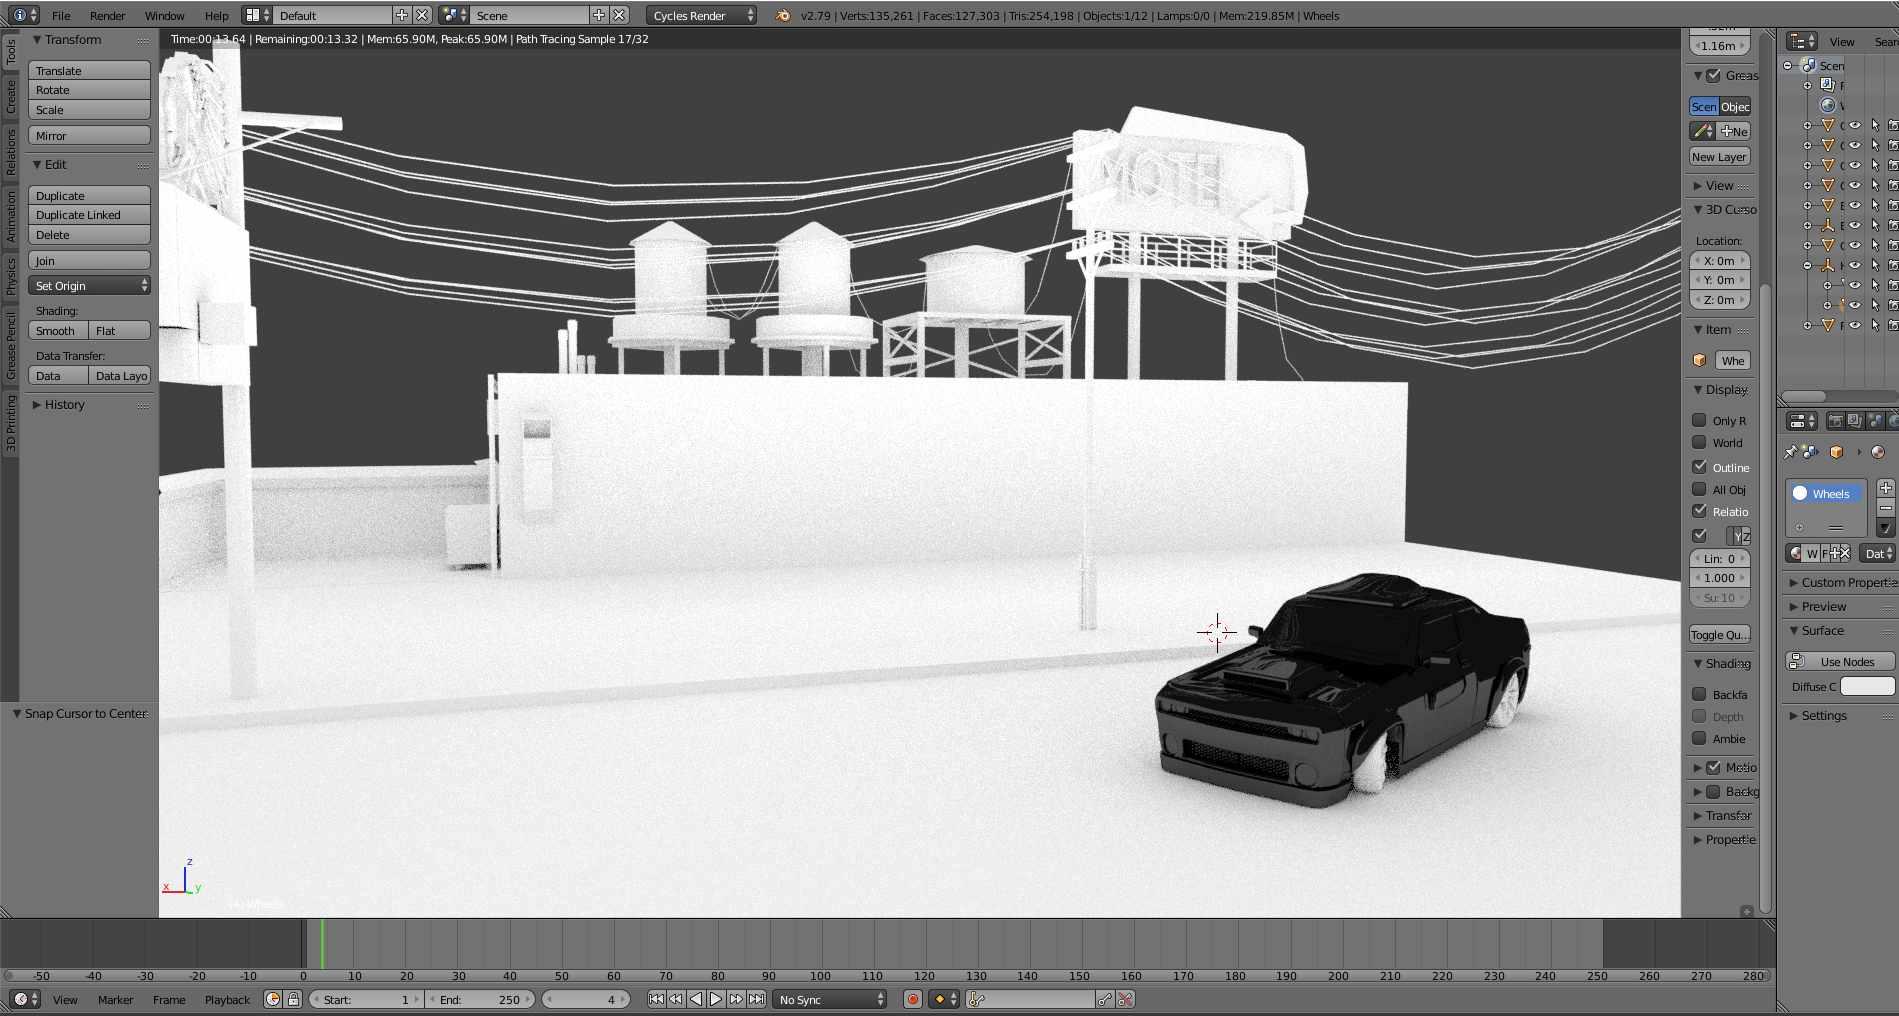This screenshot has height=1016, width=1899.
Task: Open the Set Origin dropdown
Action: click(90, 286)
